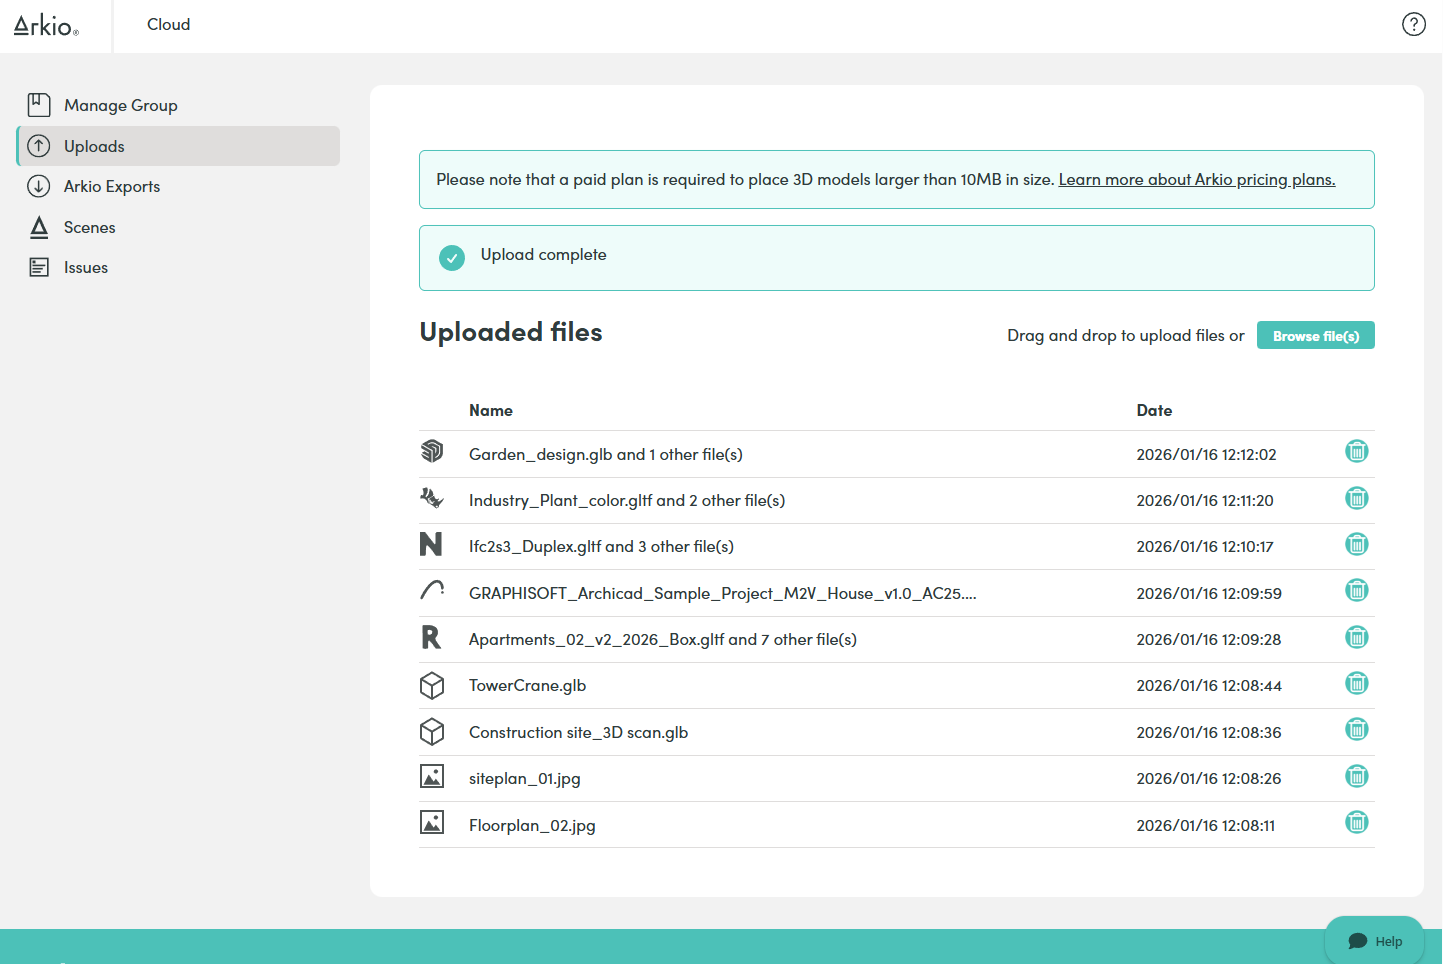Delete TowerCrane.glb upload
Image resolution: width=1443 pixels, height=964 pixels.
pyautogui.click(x=1357, y=683)
